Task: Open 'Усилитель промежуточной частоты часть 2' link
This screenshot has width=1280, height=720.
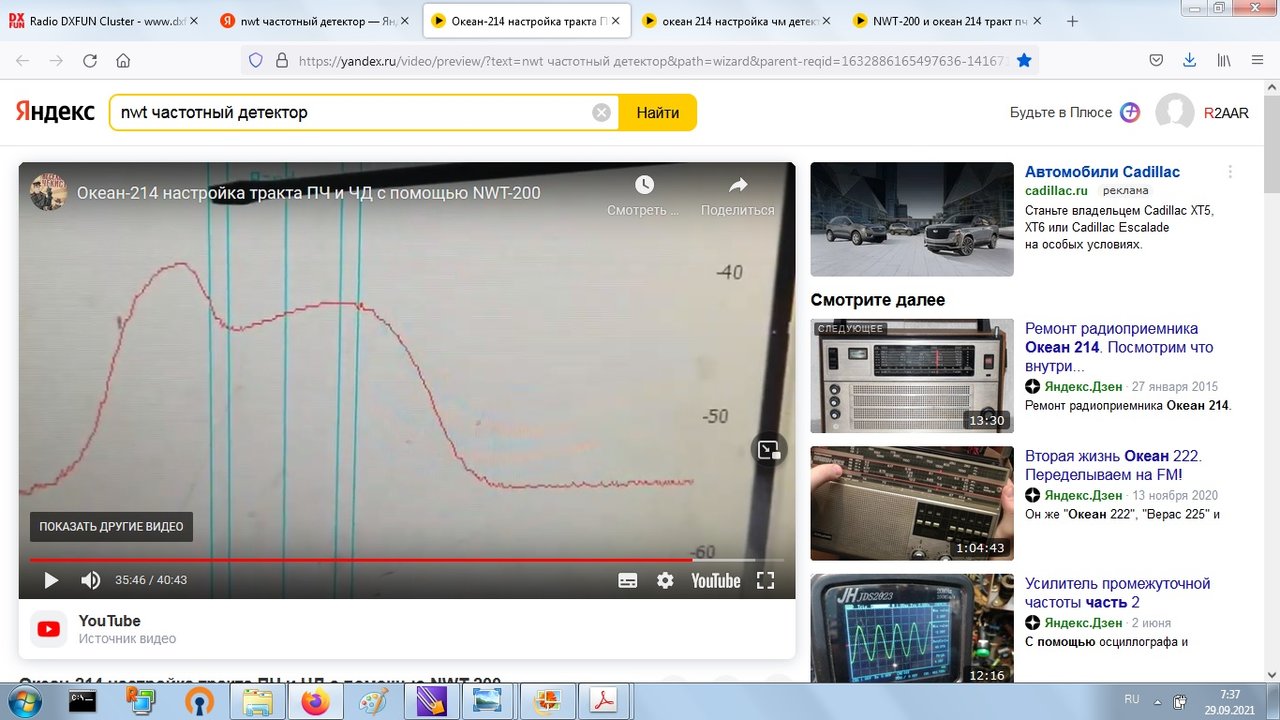Action: [x=1118, y=592]
